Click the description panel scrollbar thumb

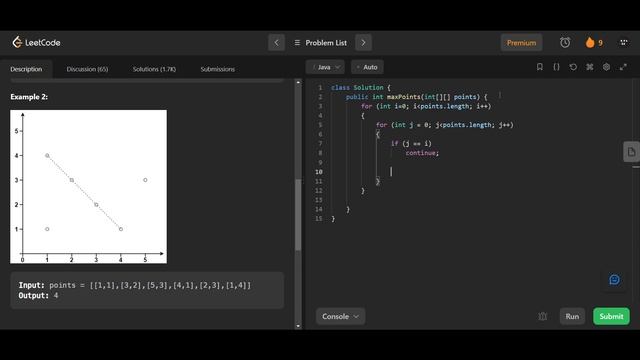[298, 215]
